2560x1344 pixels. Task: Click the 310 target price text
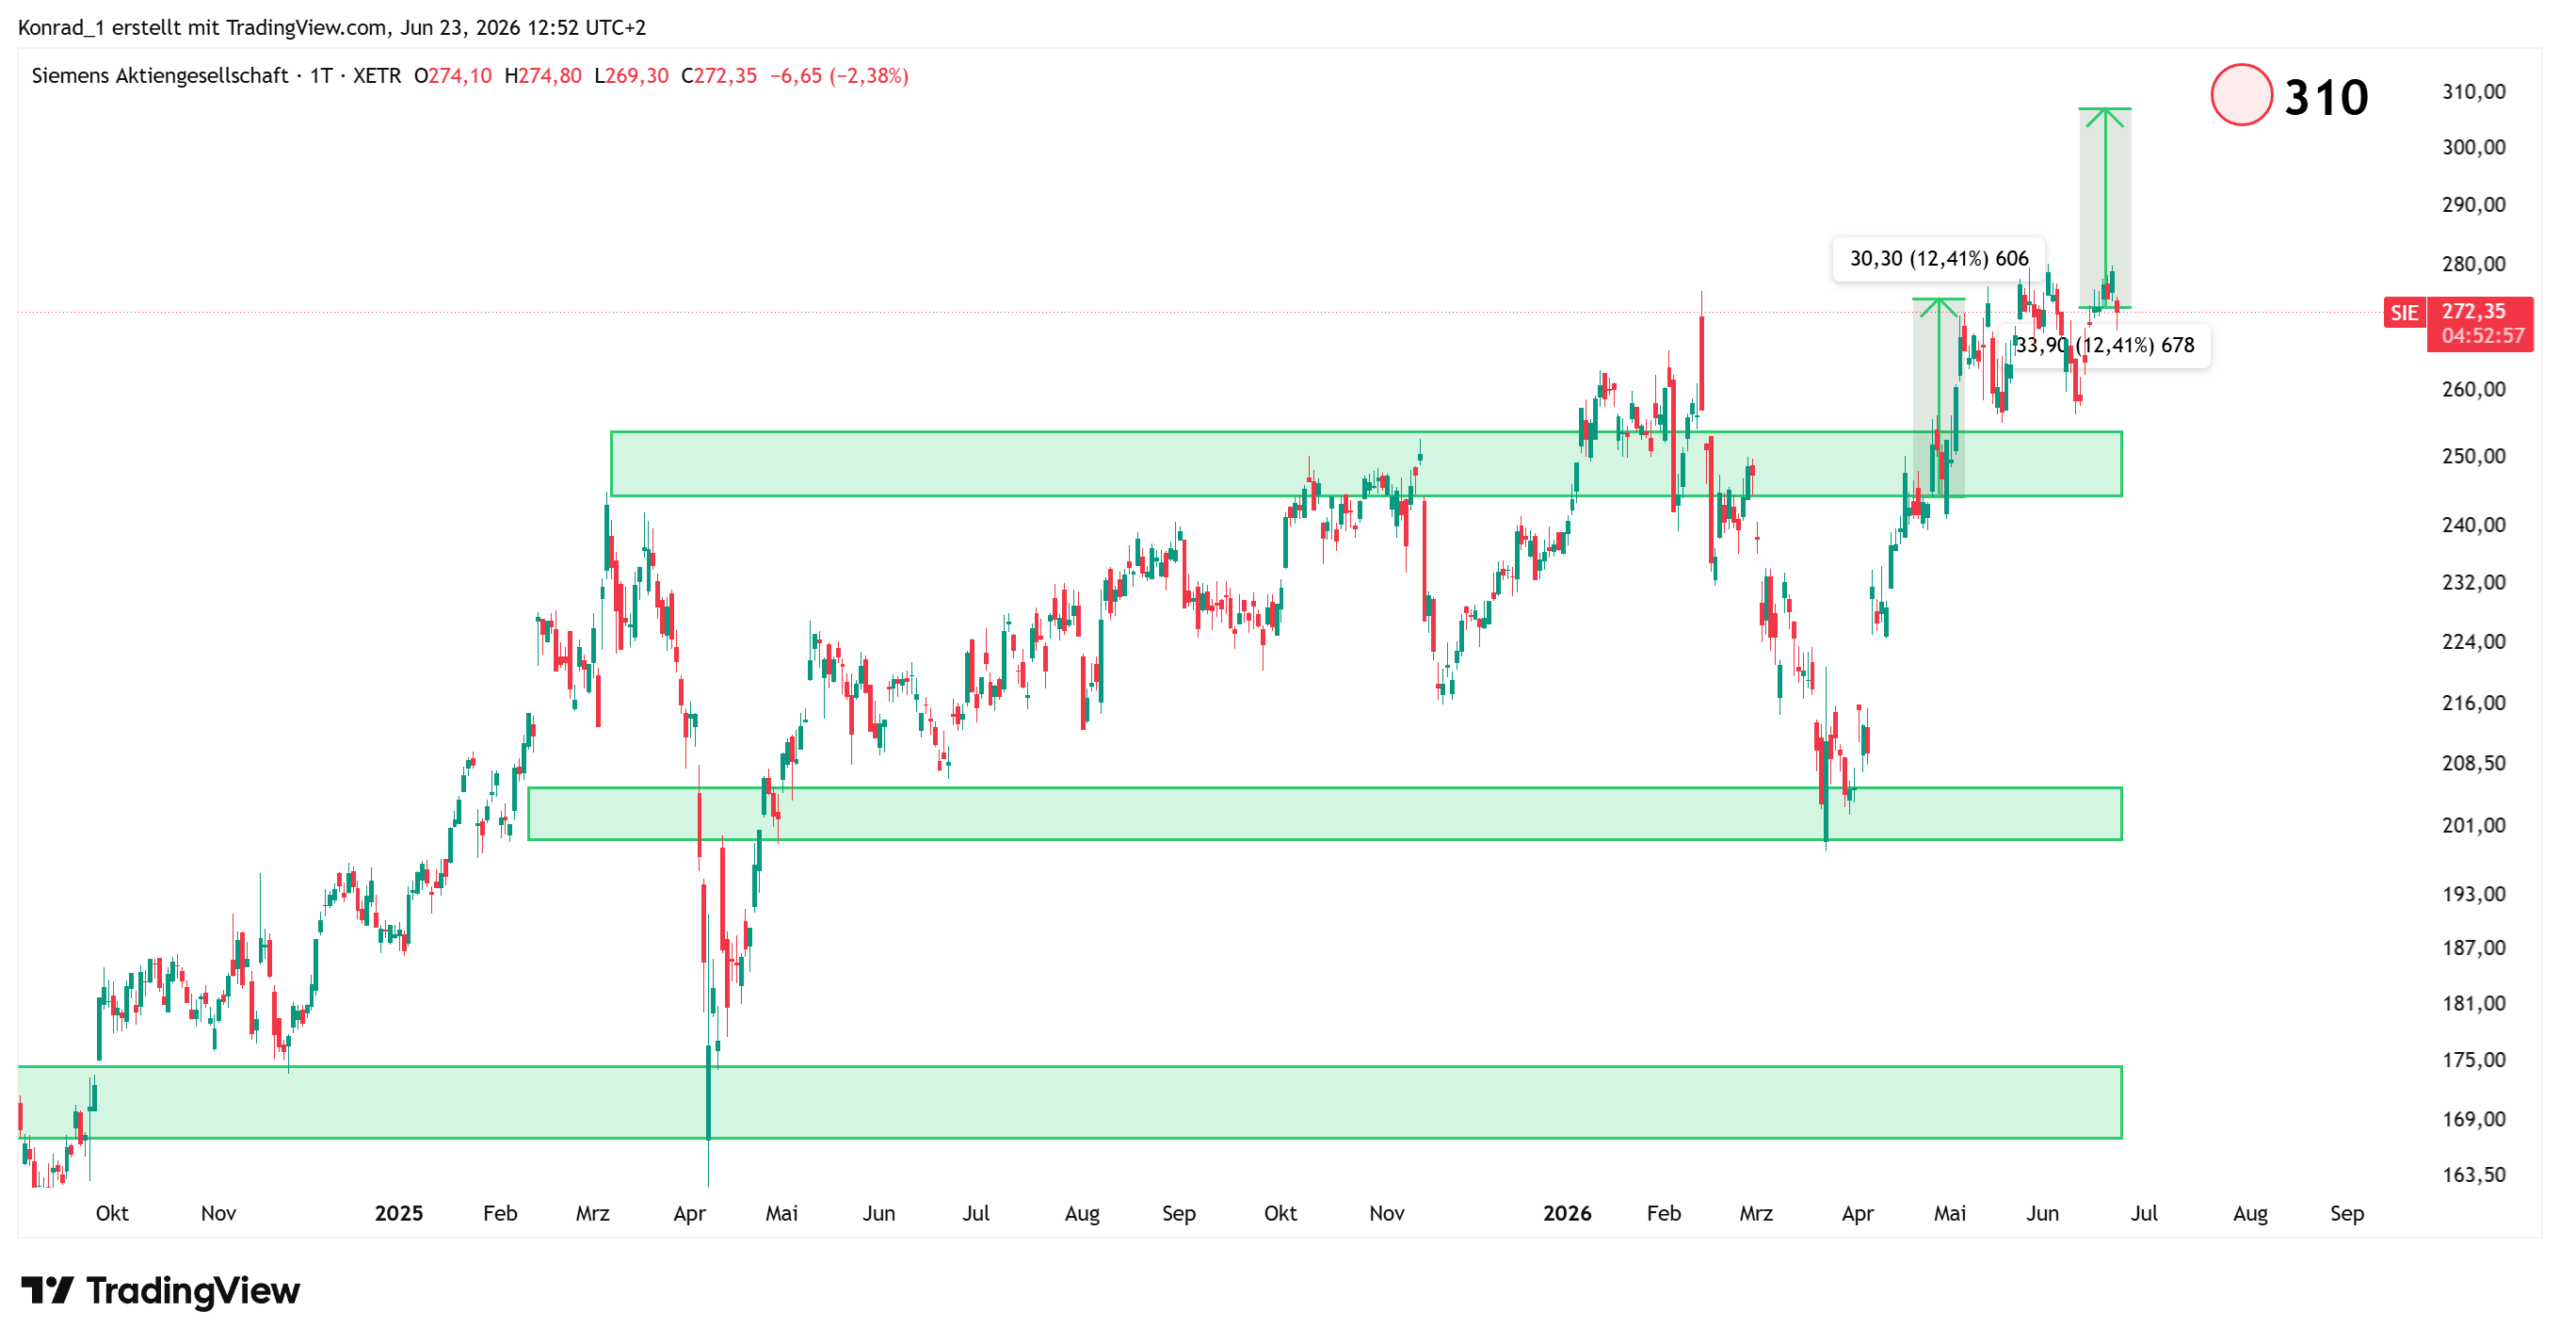click(x=2326, y=98)
